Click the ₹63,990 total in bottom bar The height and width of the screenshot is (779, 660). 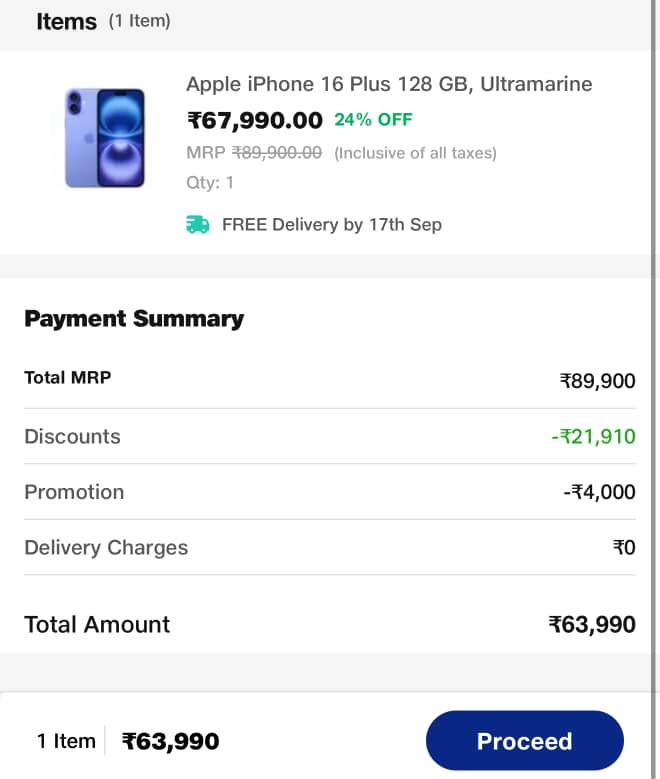[x=170, y=742]
